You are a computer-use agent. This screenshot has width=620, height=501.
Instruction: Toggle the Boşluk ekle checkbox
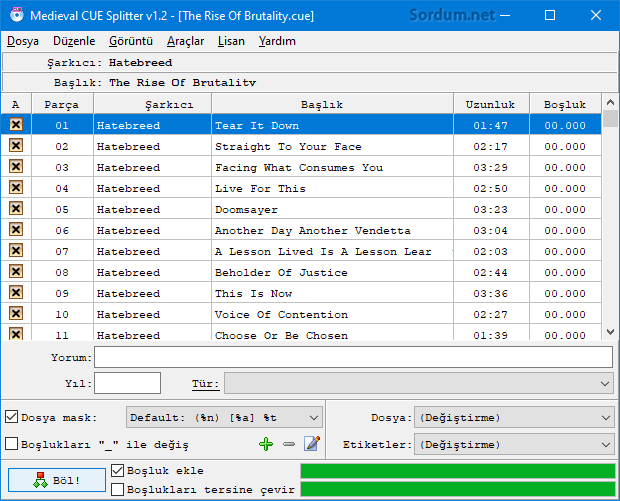point(117,470)
